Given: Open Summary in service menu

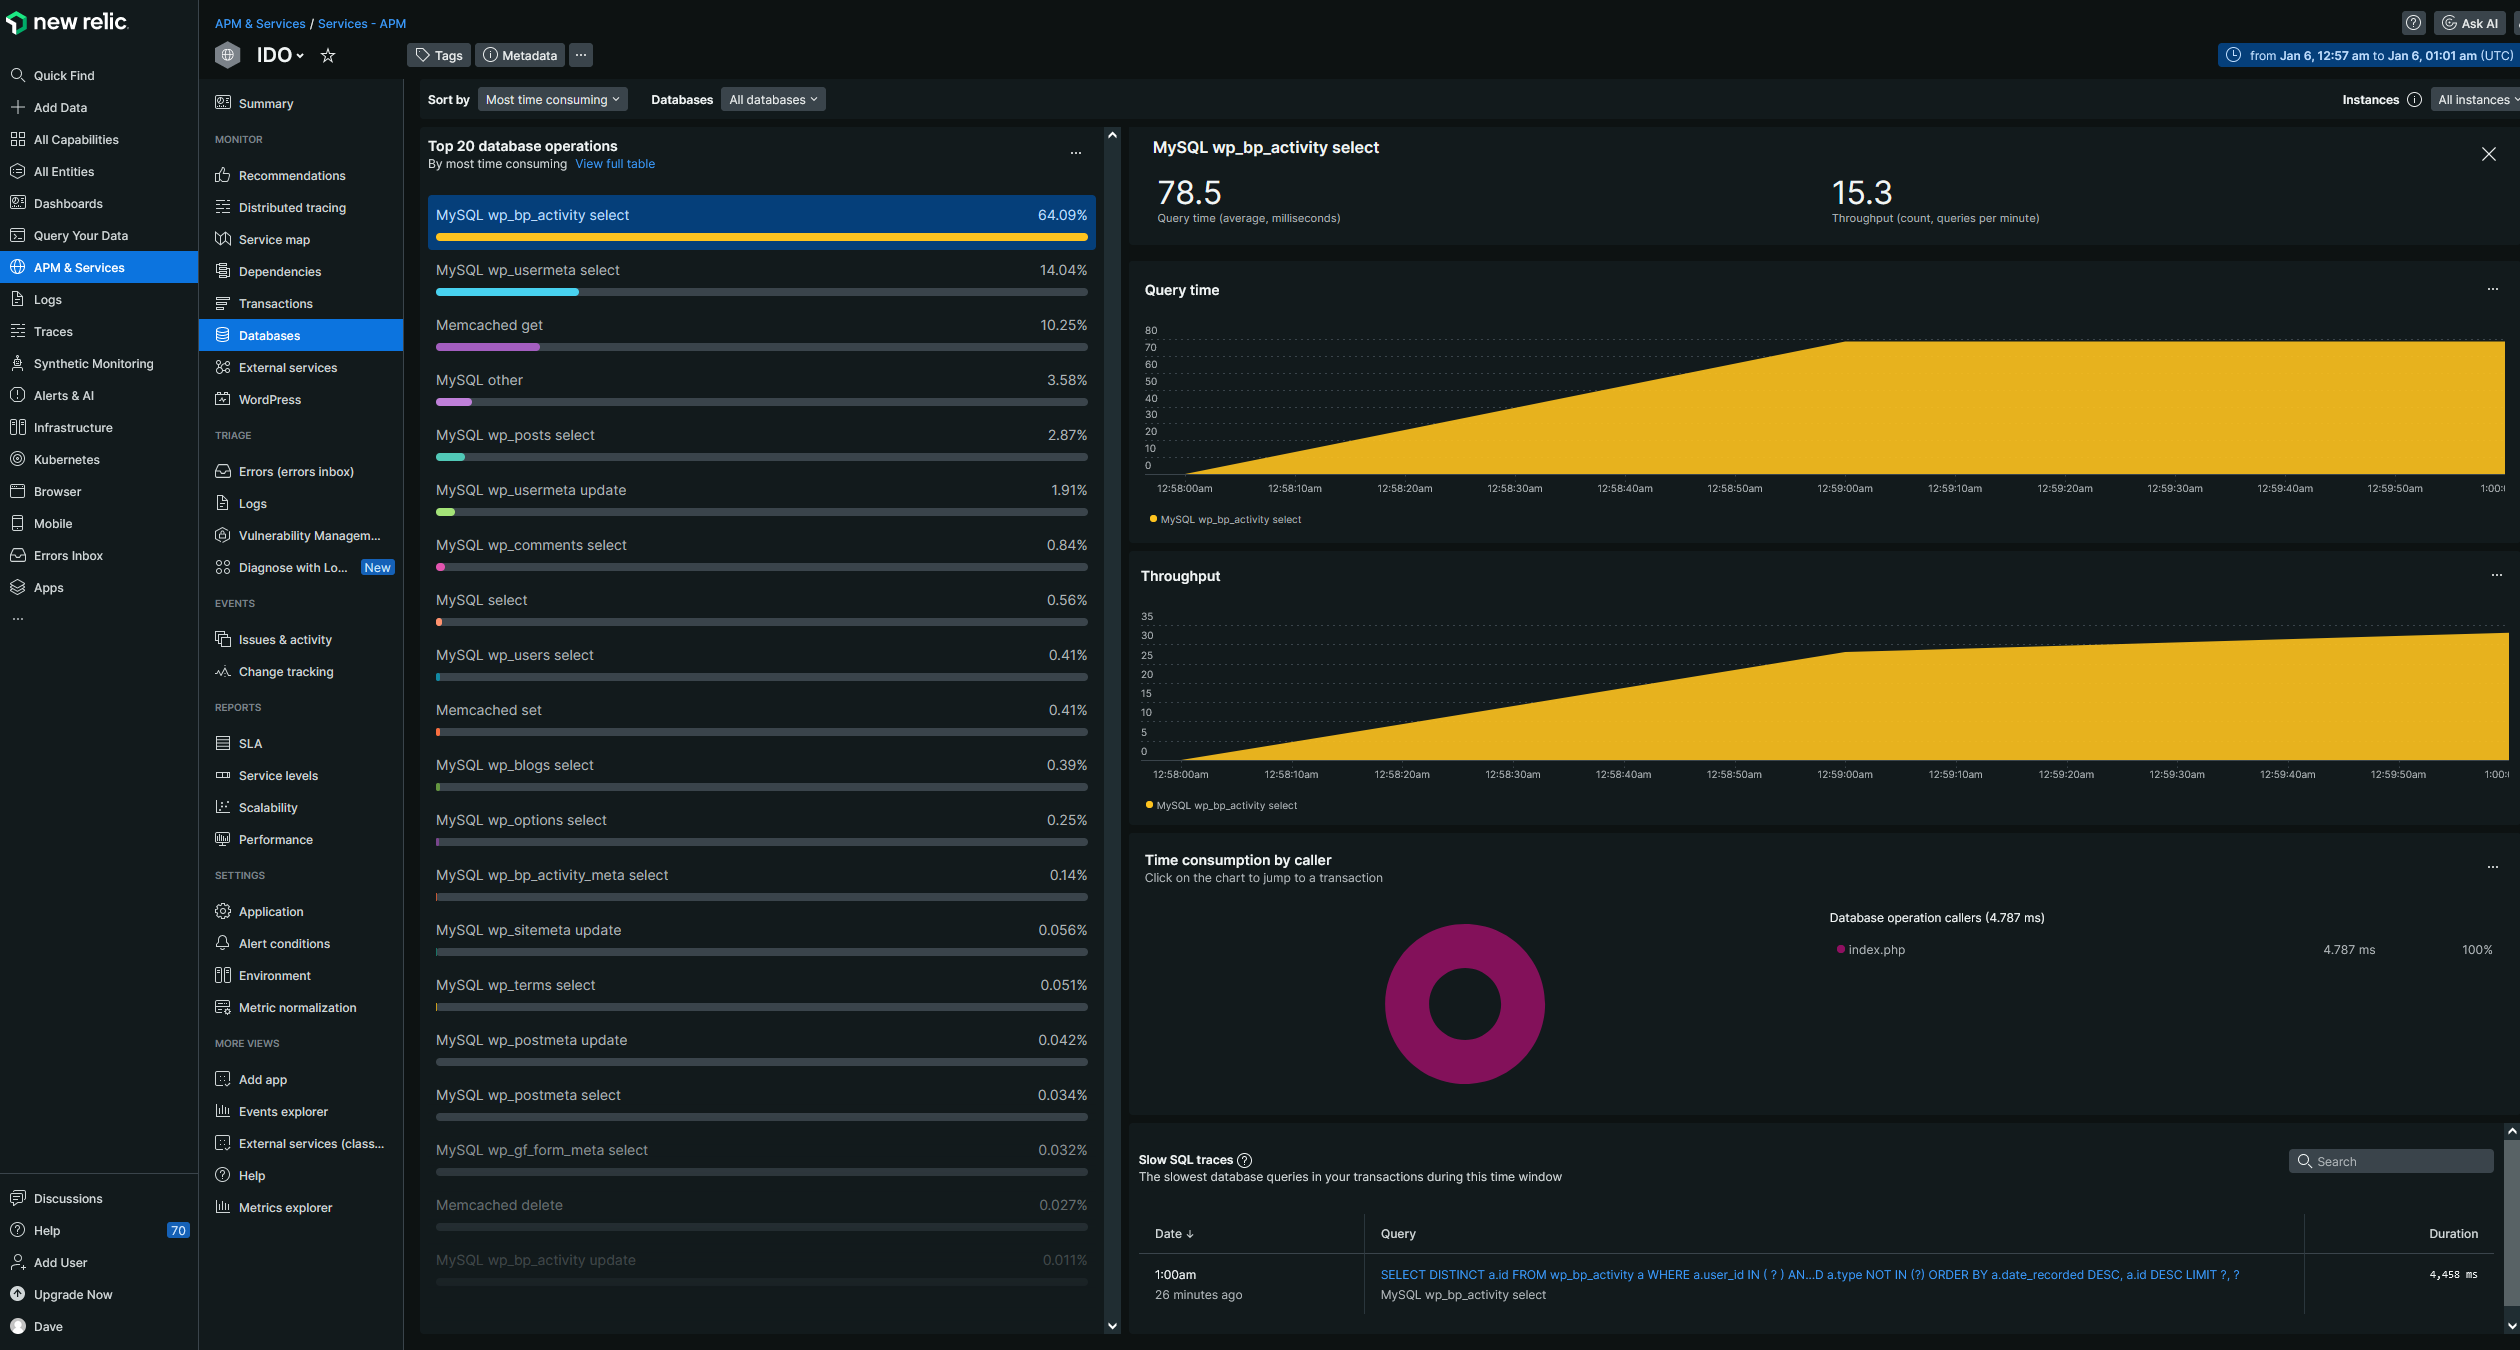Looking at the screenshot, I should tap(301, 103).
